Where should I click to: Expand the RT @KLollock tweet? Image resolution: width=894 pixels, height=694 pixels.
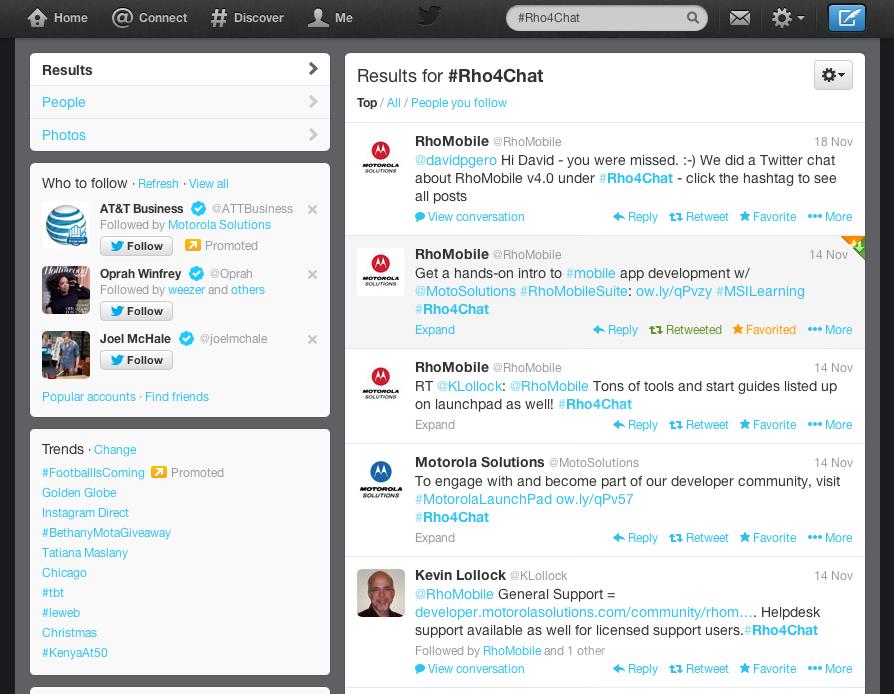click(x=435, y=425)
